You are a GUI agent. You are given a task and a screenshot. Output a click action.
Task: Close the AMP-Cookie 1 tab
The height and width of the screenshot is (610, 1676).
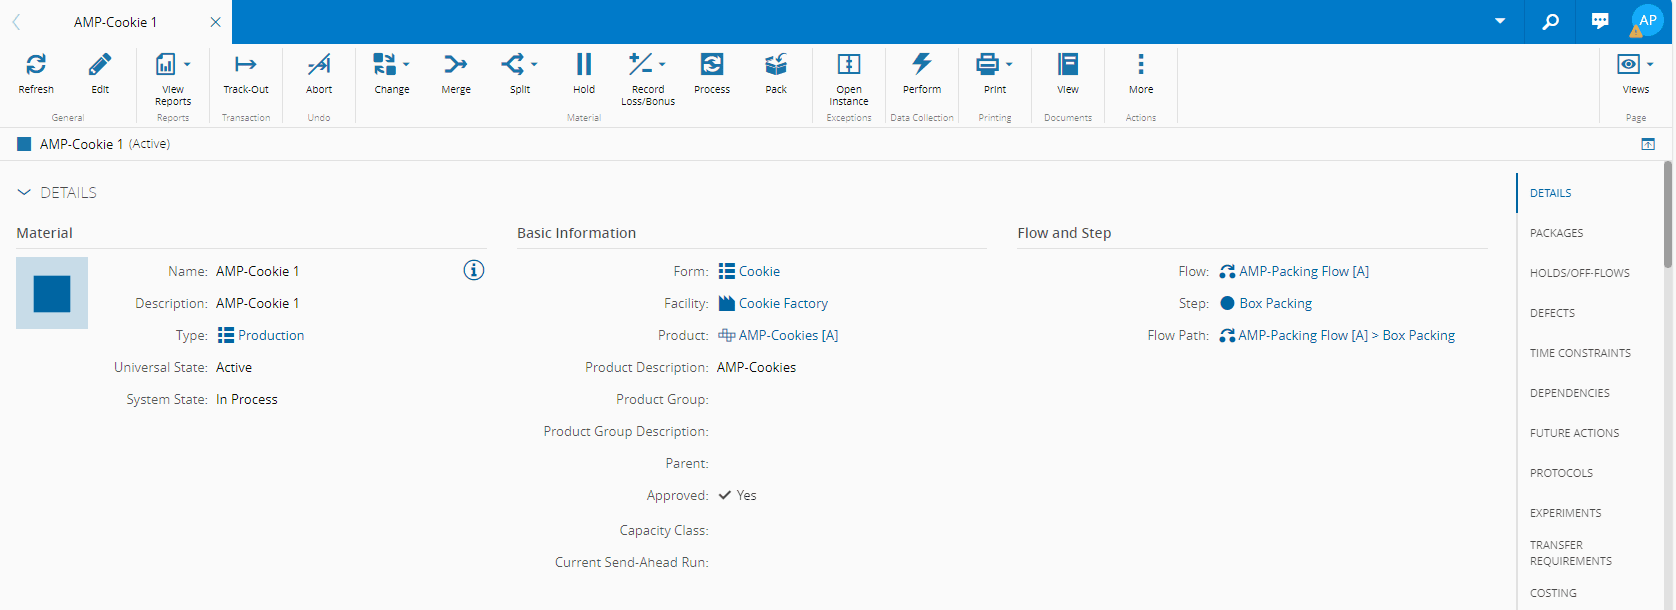[215, 22]
